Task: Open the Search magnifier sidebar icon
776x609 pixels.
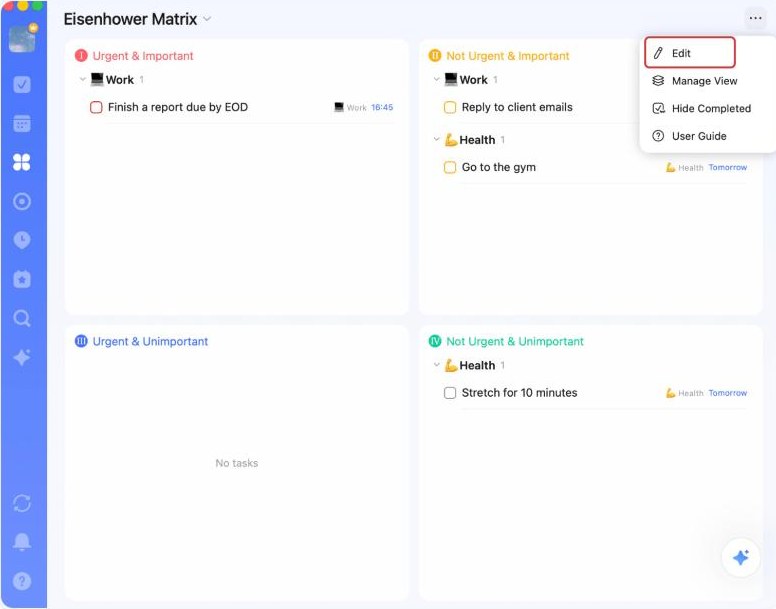Action: click(22, 318)
